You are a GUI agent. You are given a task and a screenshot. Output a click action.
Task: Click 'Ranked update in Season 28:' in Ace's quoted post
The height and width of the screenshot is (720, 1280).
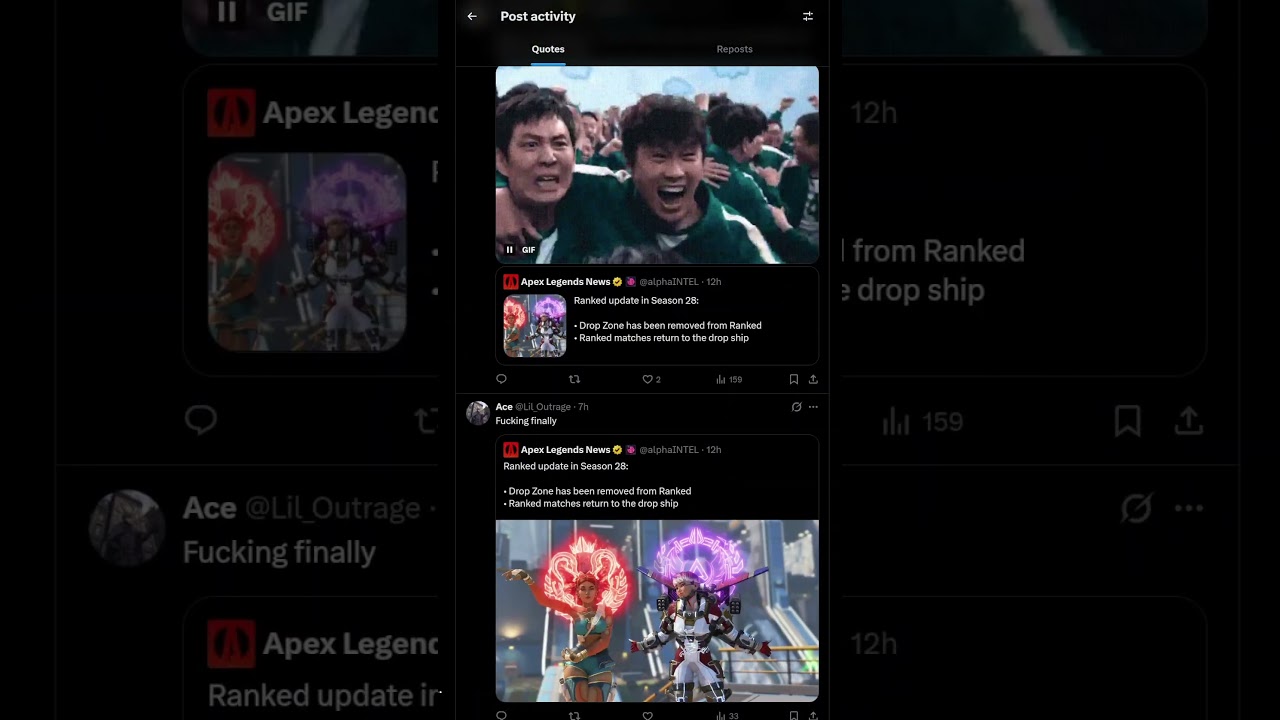tap(566, 466)
